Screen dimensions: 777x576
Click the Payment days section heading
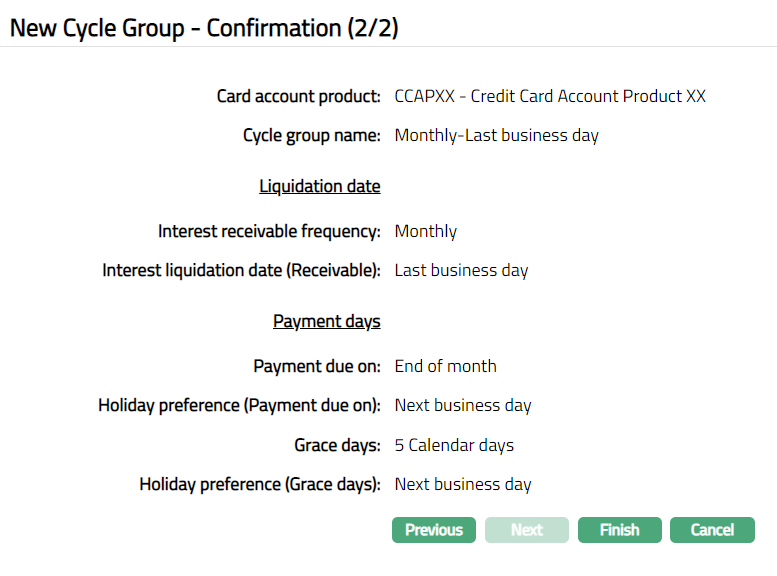pyautogui.click(x=326, y=321)
